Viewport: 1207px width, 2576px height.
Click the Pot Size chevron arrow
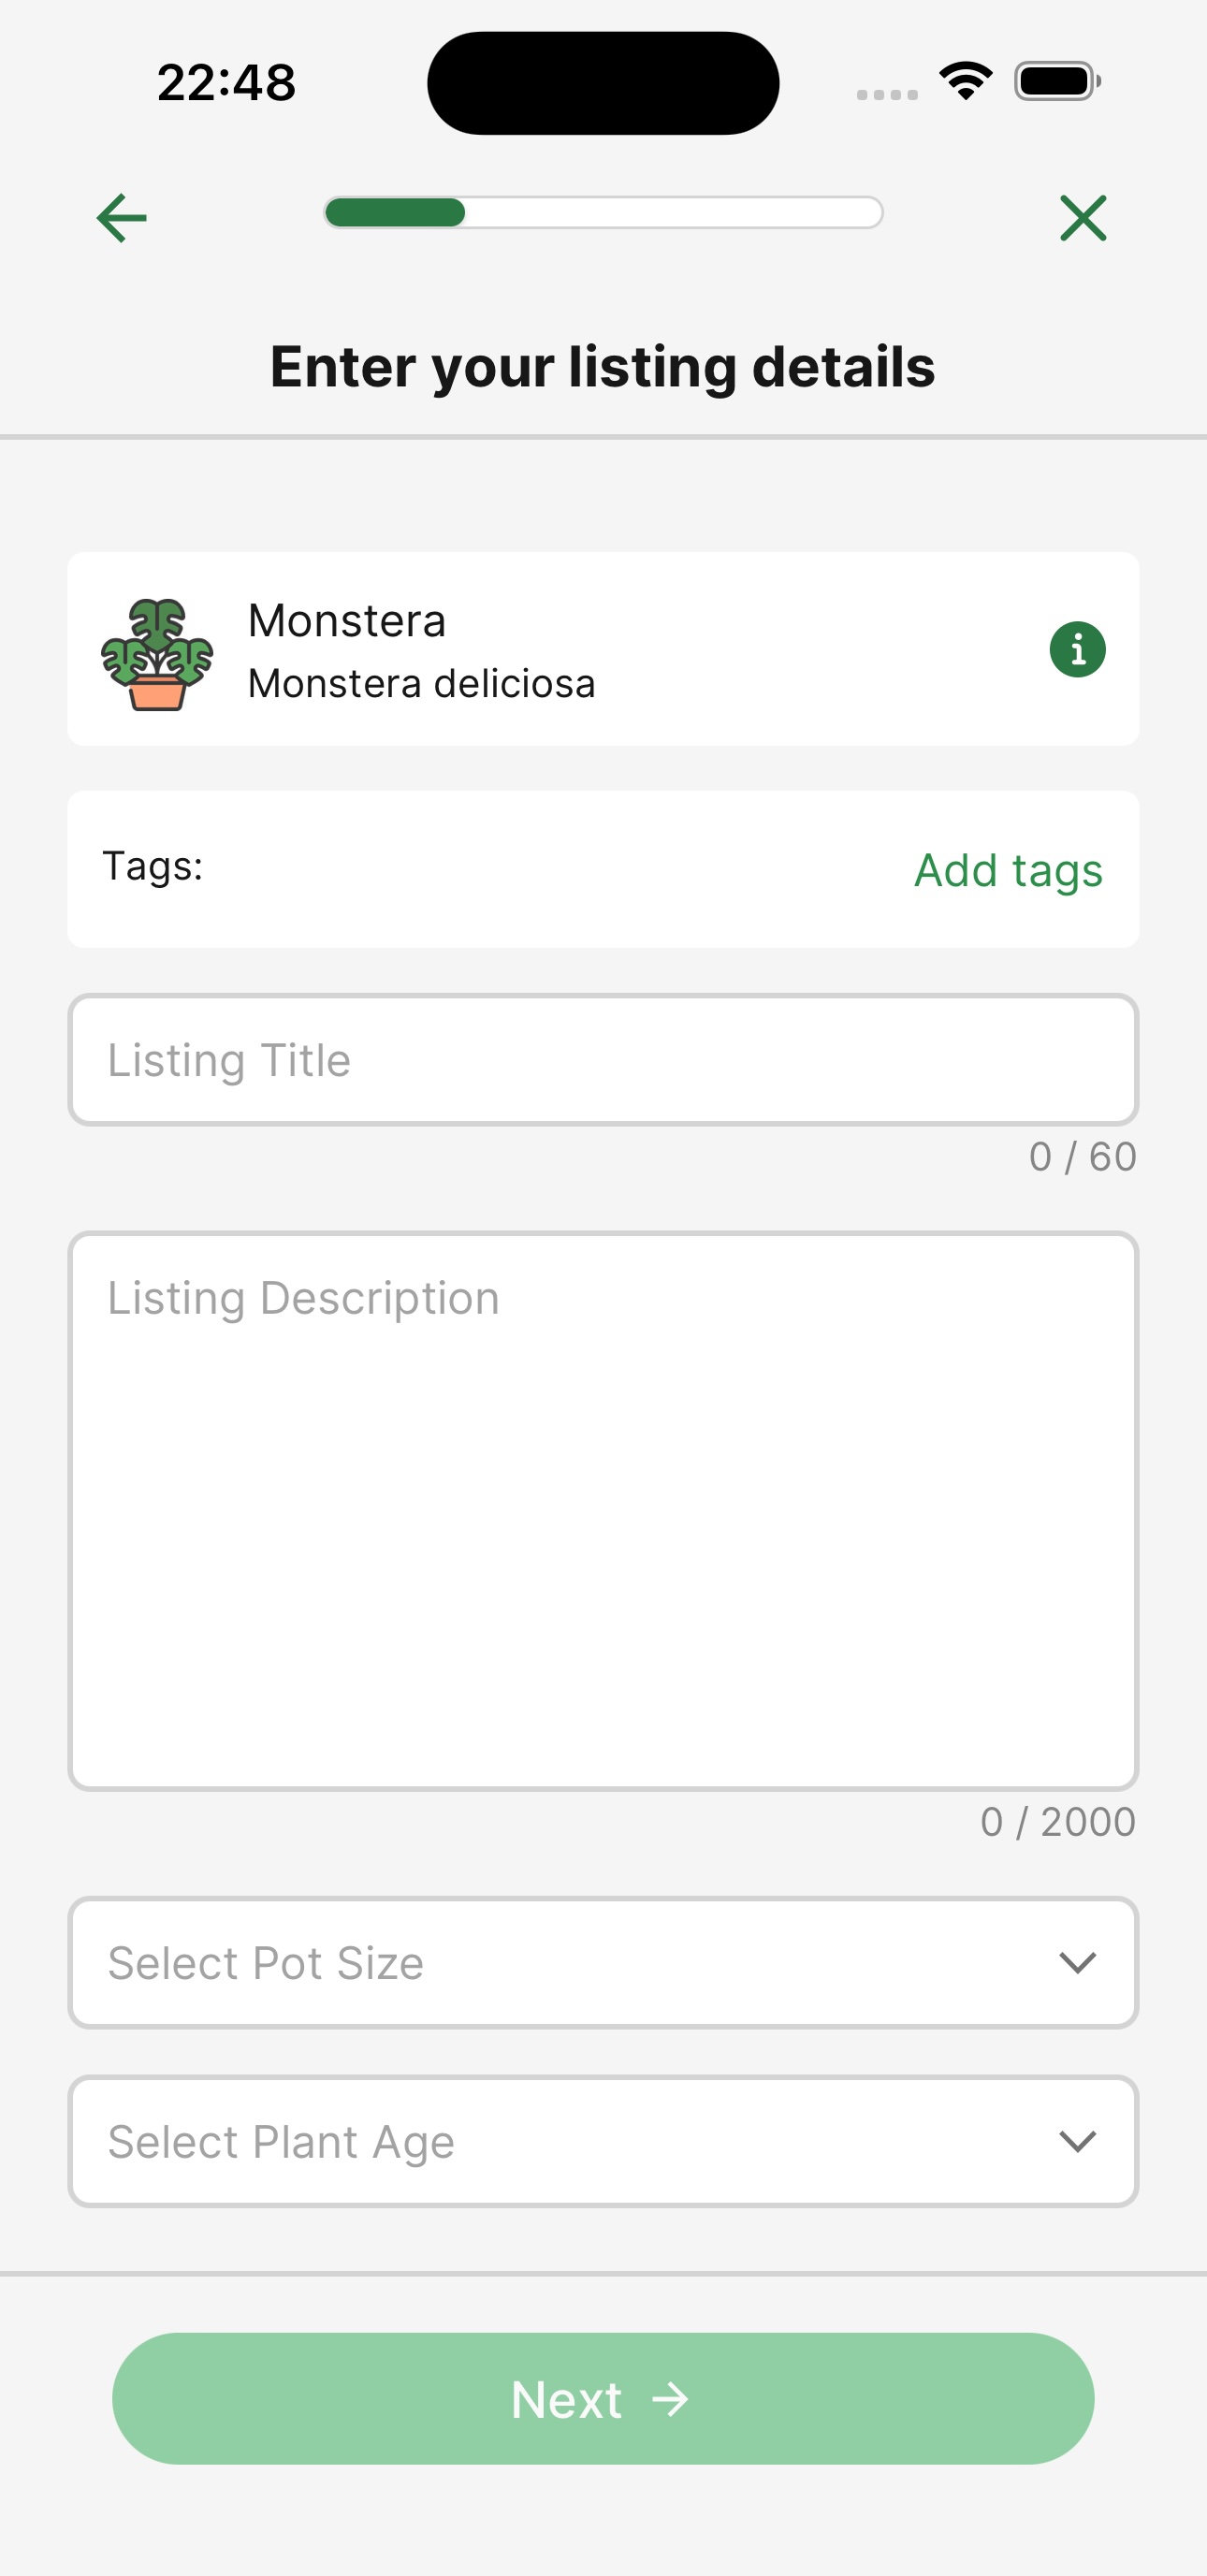pos(1077,1963)
